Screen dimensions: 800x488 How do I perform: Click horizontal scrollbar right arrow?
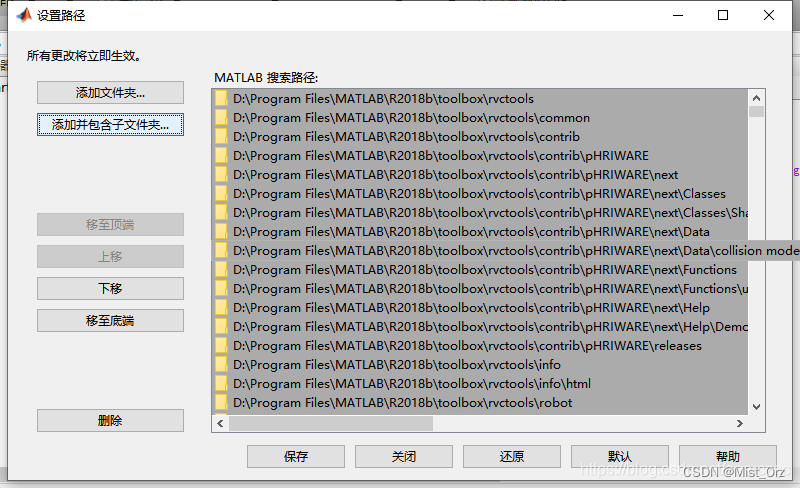(x=740, y=423)
